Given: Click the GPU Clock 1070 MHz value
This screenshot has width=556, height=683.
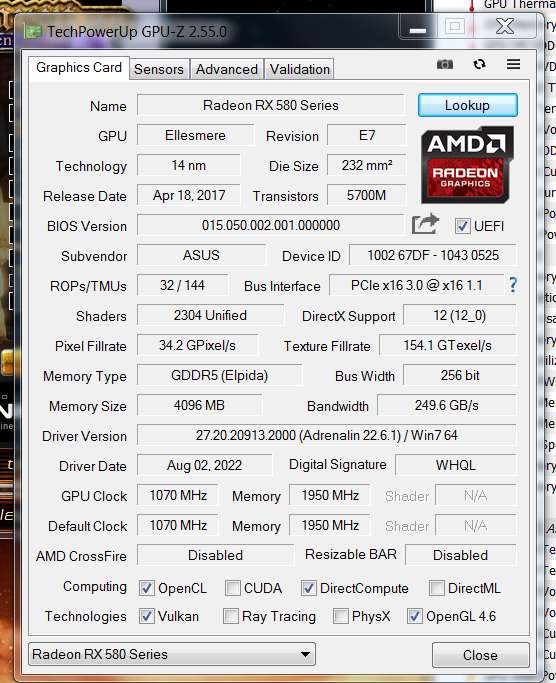Looking at the screenshot, I should [x=178, y=495].
